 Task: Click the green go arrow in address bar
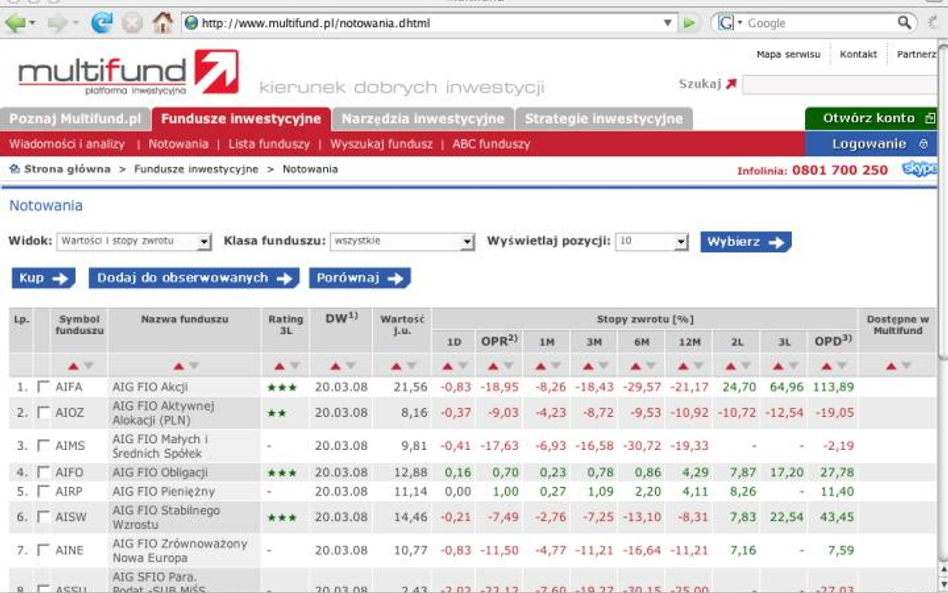(689, 22)
